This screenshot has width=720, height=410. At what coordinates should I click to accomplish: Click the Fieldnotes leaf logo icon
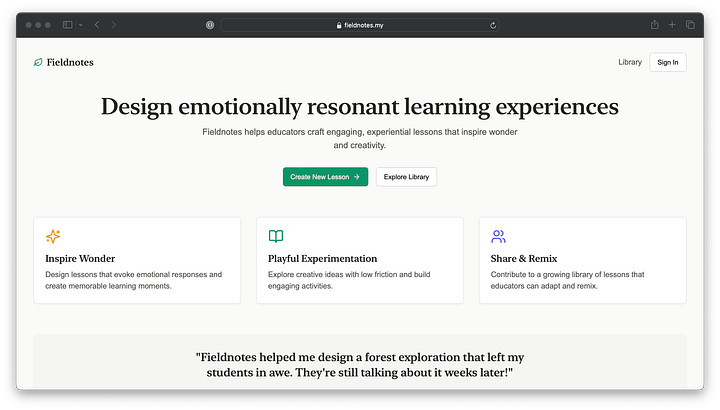[x=38, y=62]
